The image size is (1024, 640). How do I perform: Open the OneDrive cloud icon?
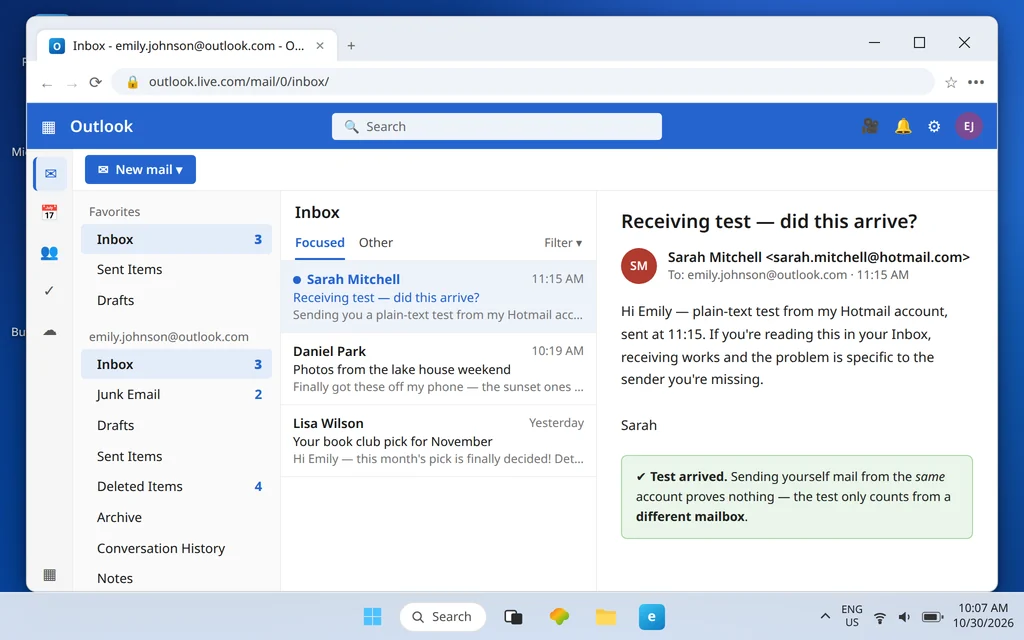(50, 332)
